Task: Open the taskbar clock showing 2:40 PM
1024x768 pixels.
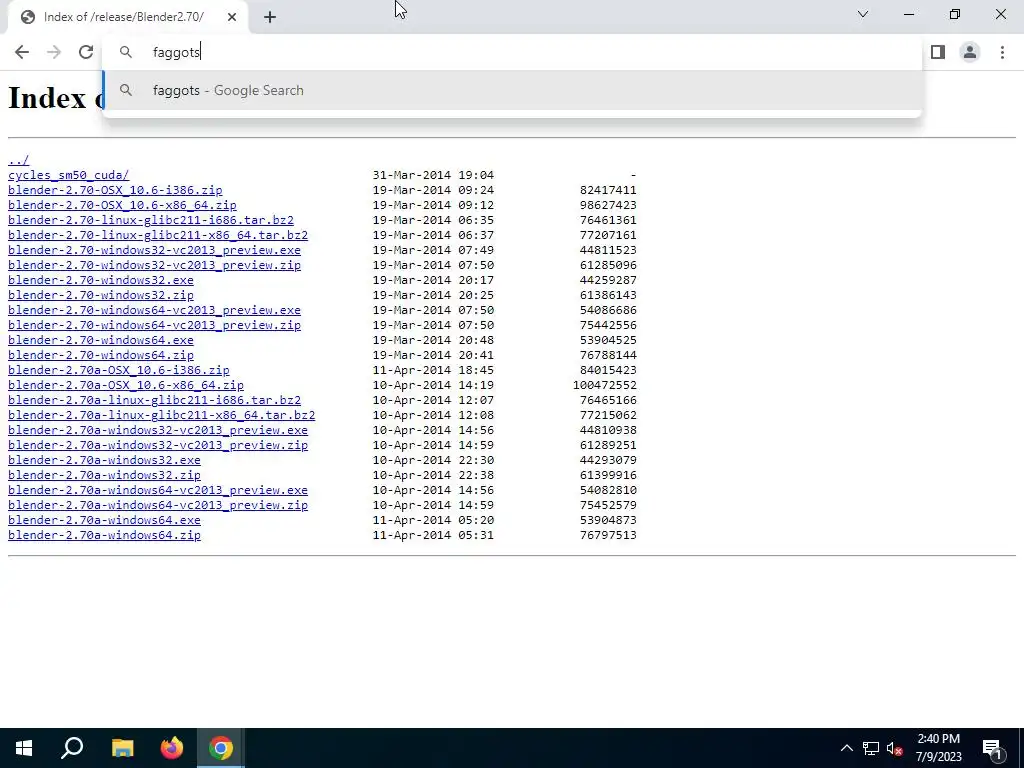Action: 938,748
